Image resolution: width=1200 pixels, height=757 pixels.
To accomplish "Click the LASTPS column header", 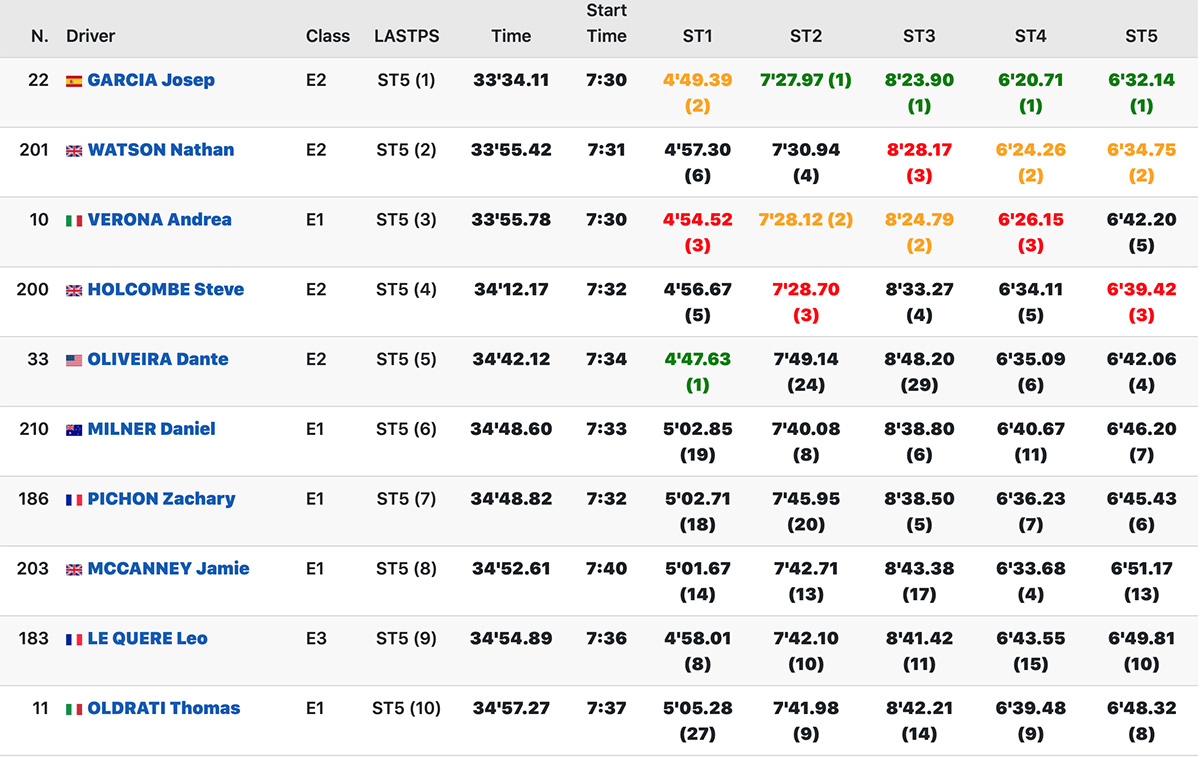I will click(x=407, y=36).
